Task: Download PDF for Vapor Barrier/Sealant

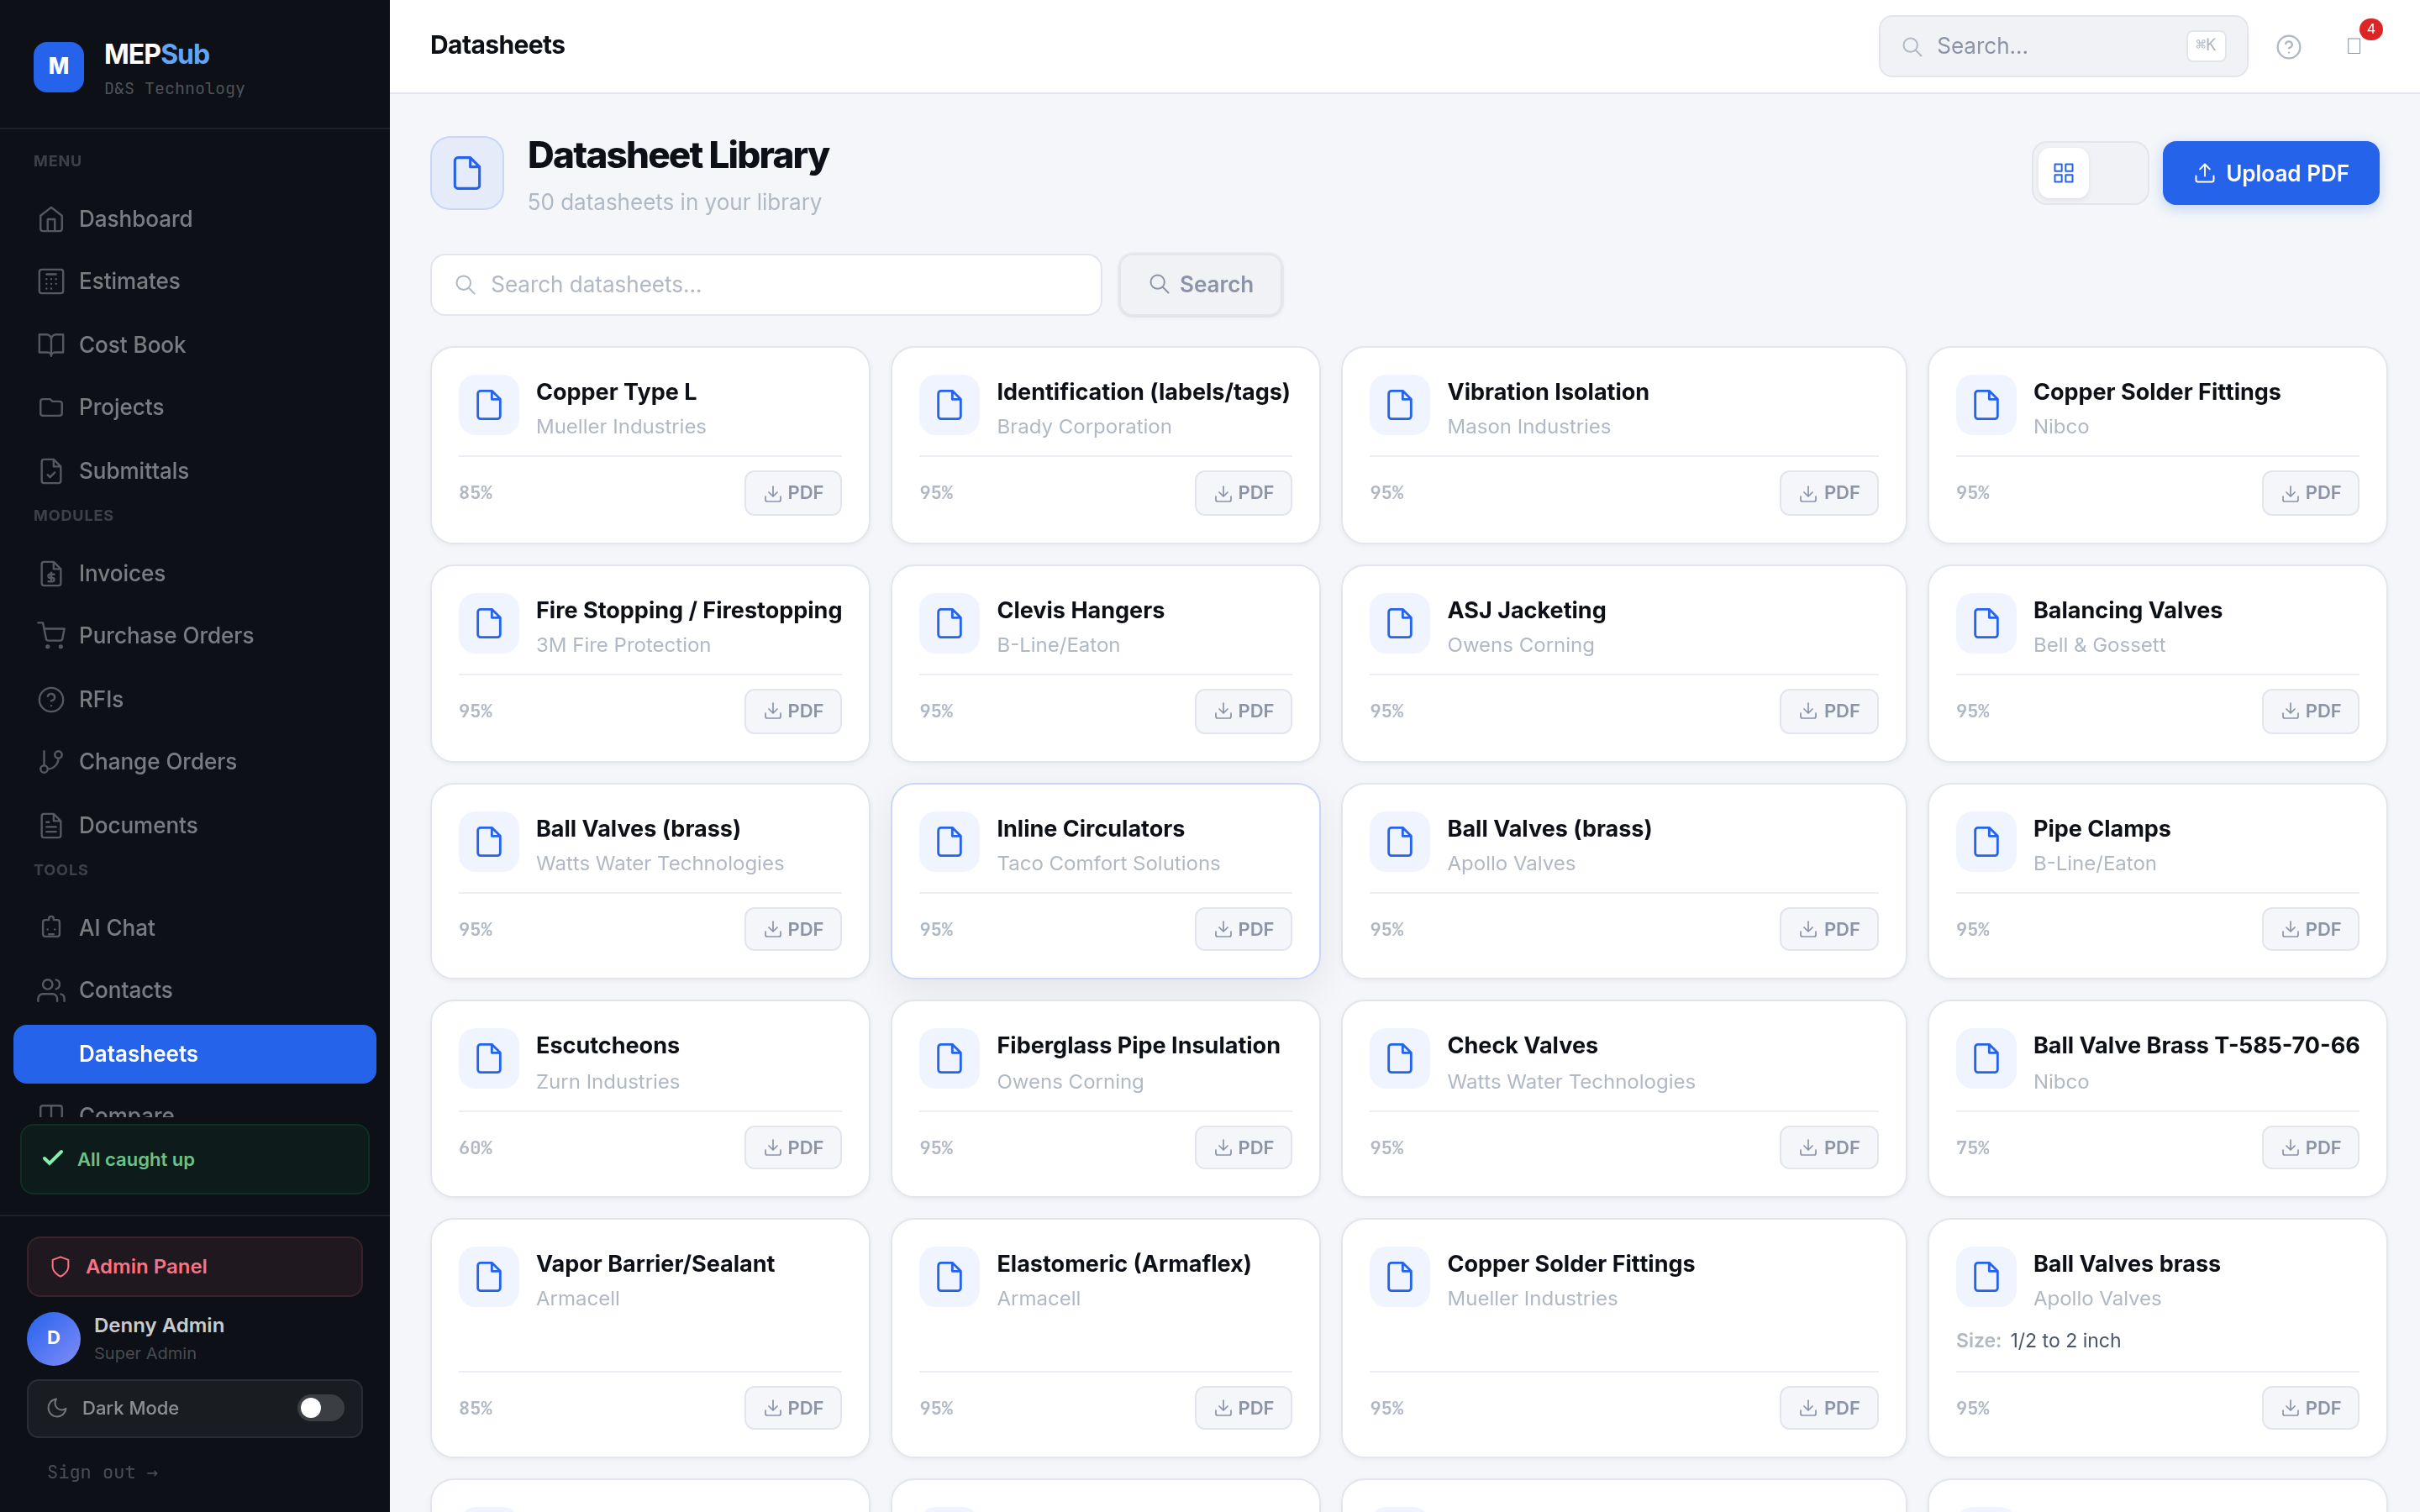Action: pos(793,1408)
